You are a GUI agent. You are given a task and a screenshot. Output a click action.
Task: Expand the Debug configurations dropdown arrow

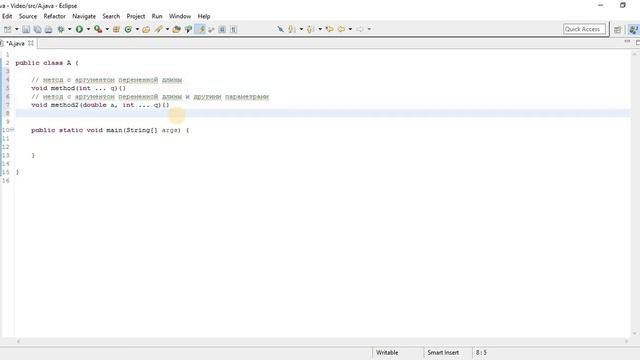pos(69,29)
